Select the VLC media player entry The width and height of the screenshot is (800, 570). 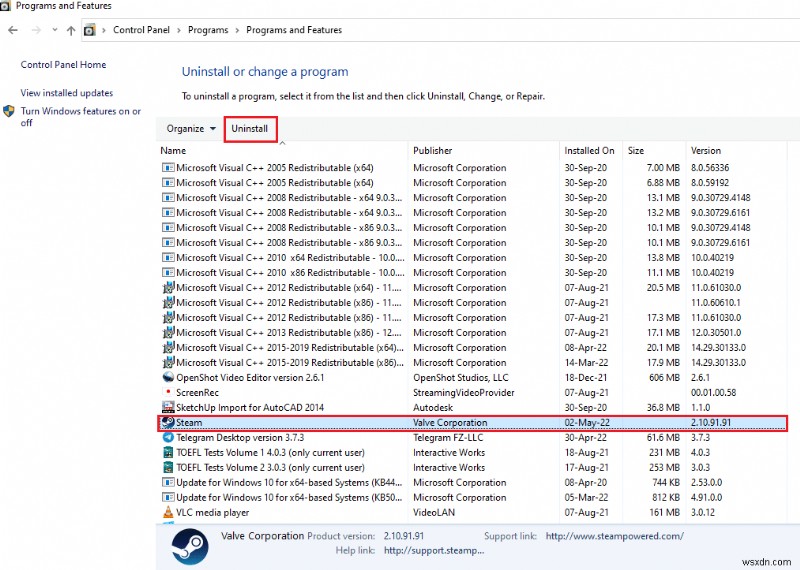click(213, 513)
